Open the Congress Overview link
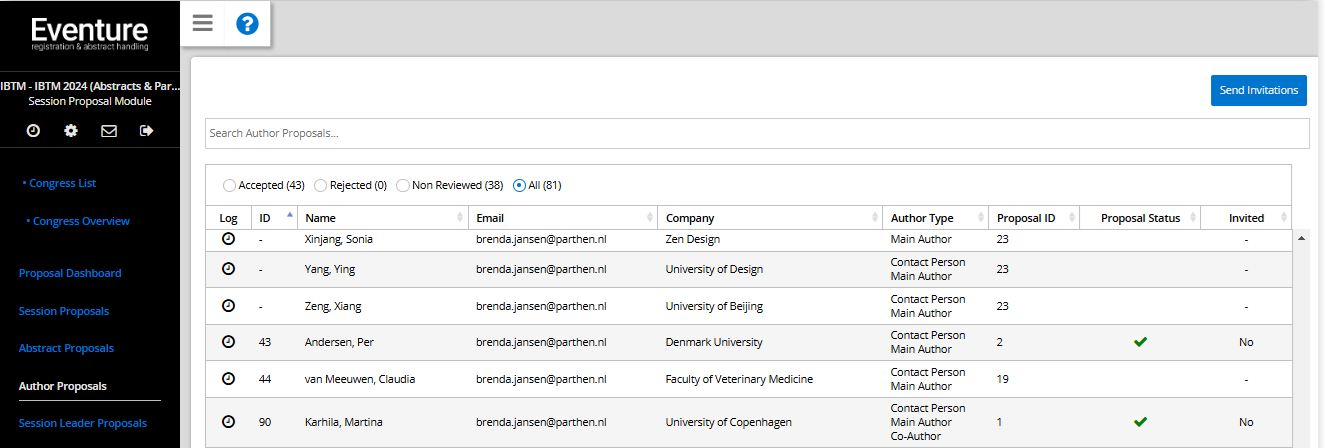 [x=81, y=221]
